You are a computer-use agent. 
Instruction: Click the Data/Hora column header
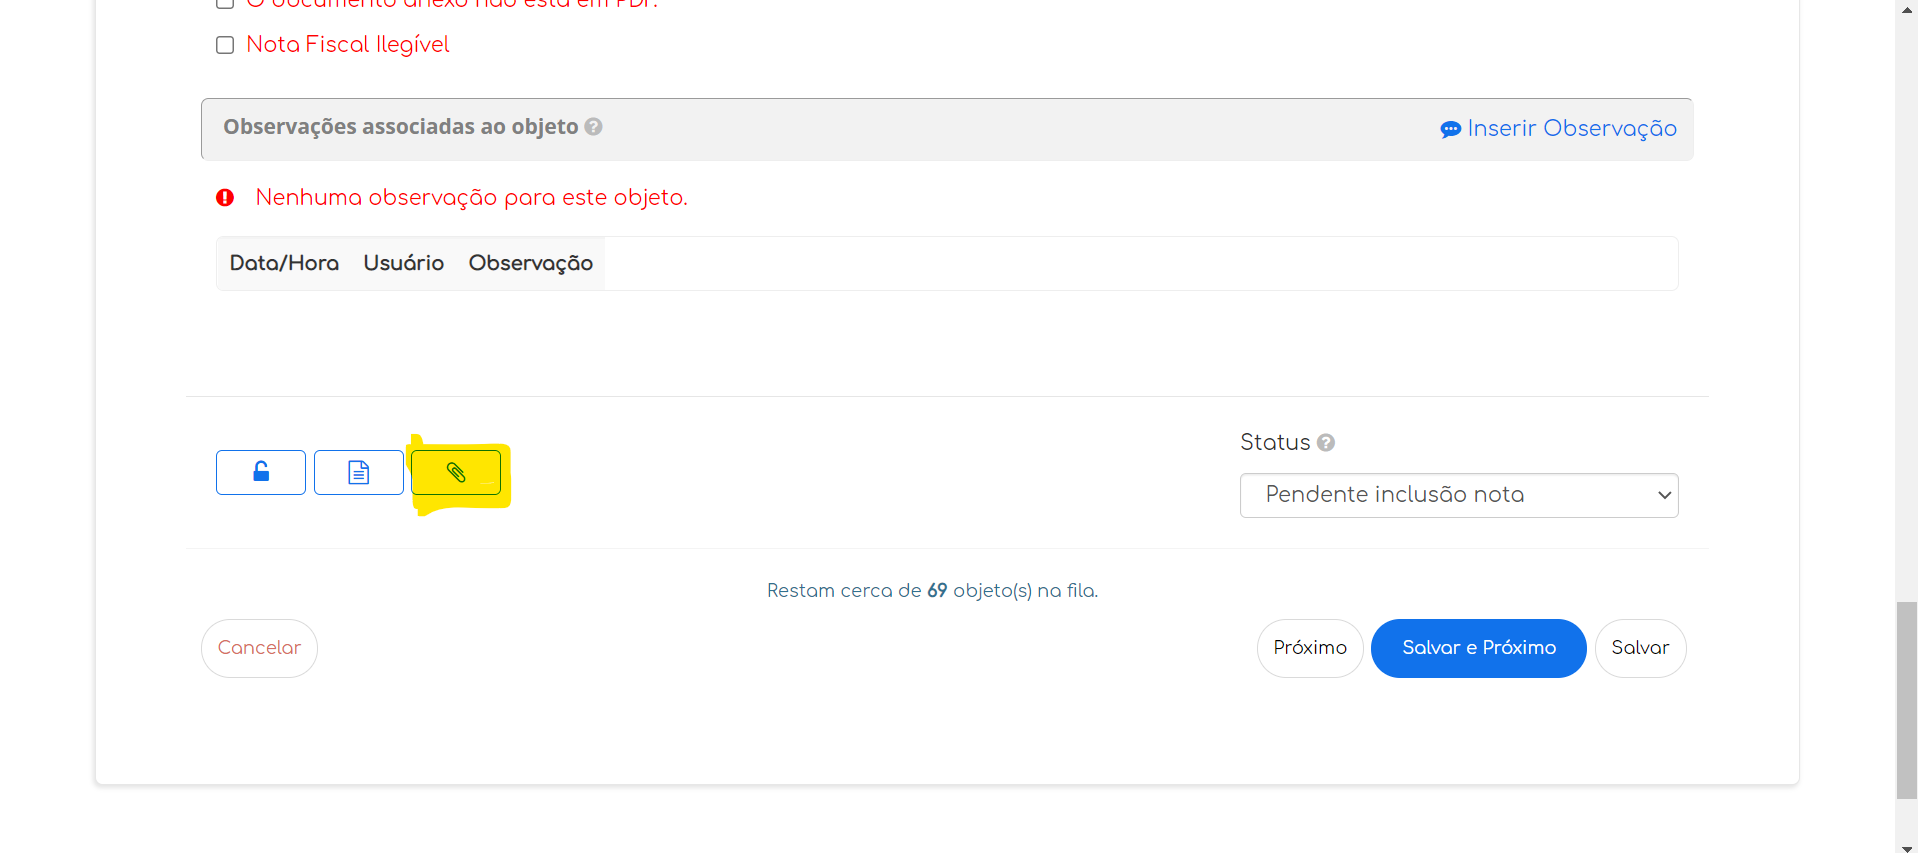[x=284, y=263]
